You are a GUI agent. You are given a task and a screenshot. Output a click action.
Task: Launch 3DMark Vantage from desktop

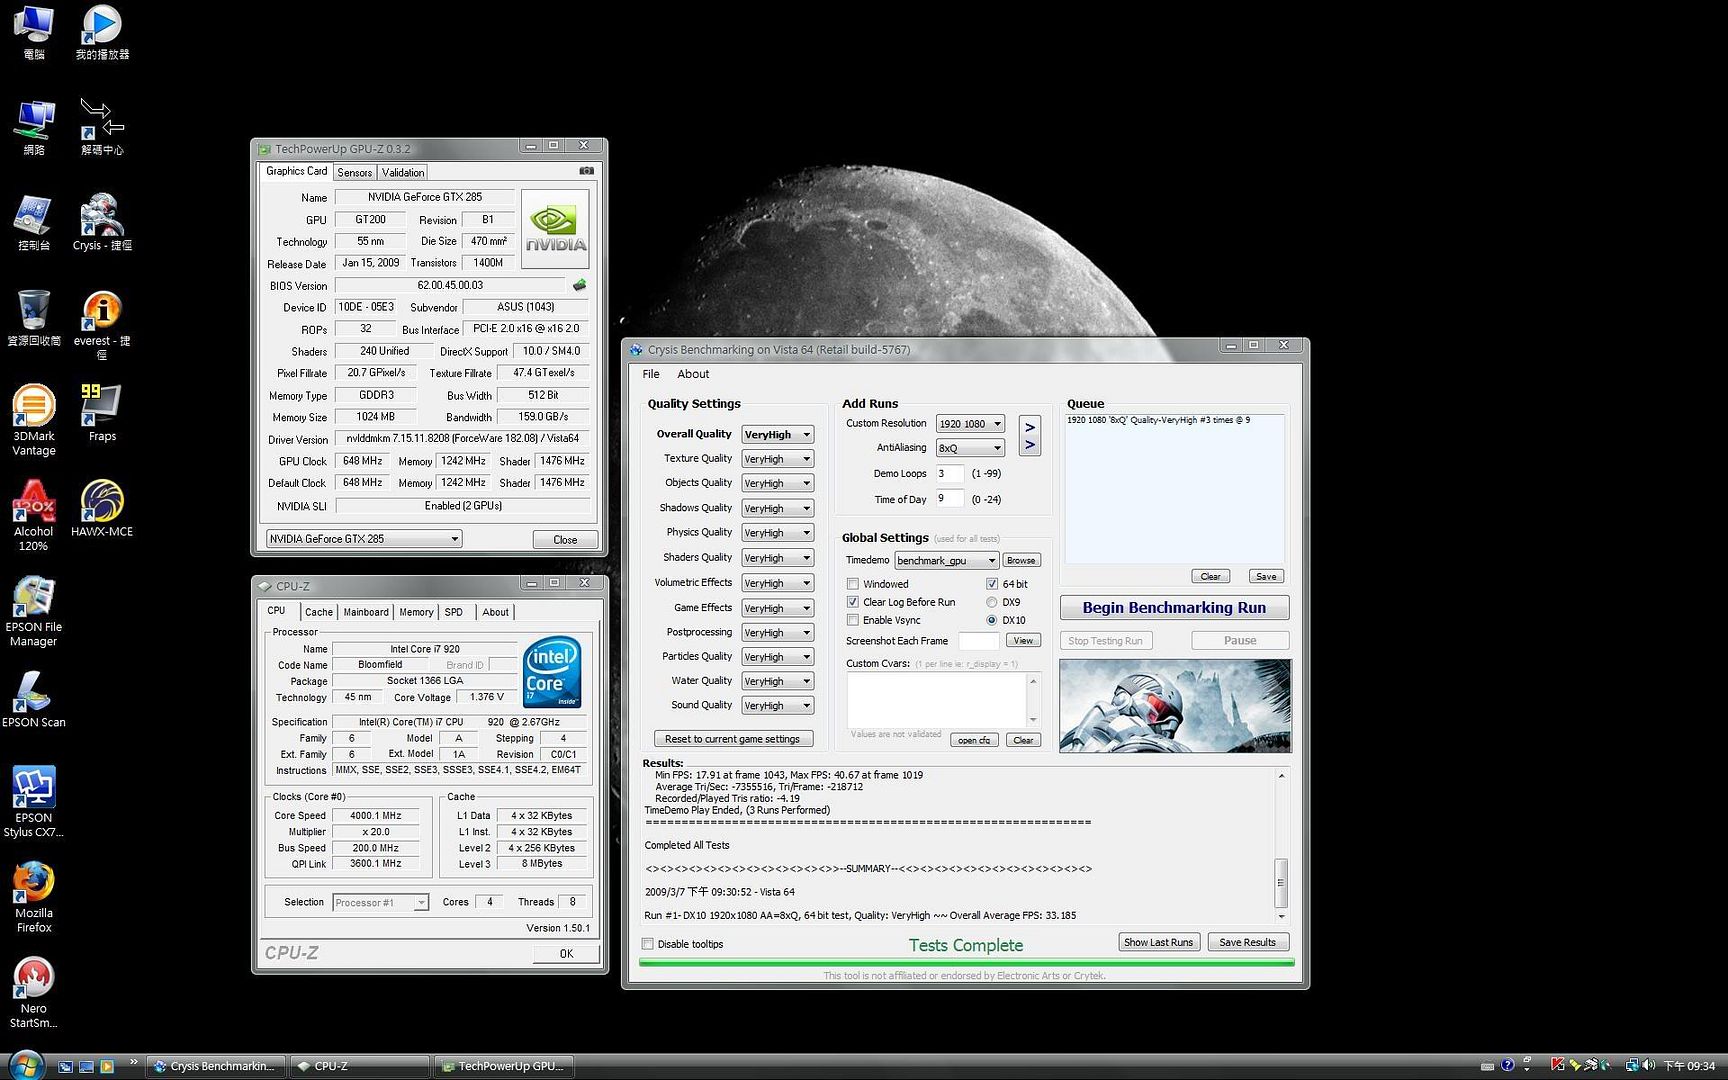point(34,420)
